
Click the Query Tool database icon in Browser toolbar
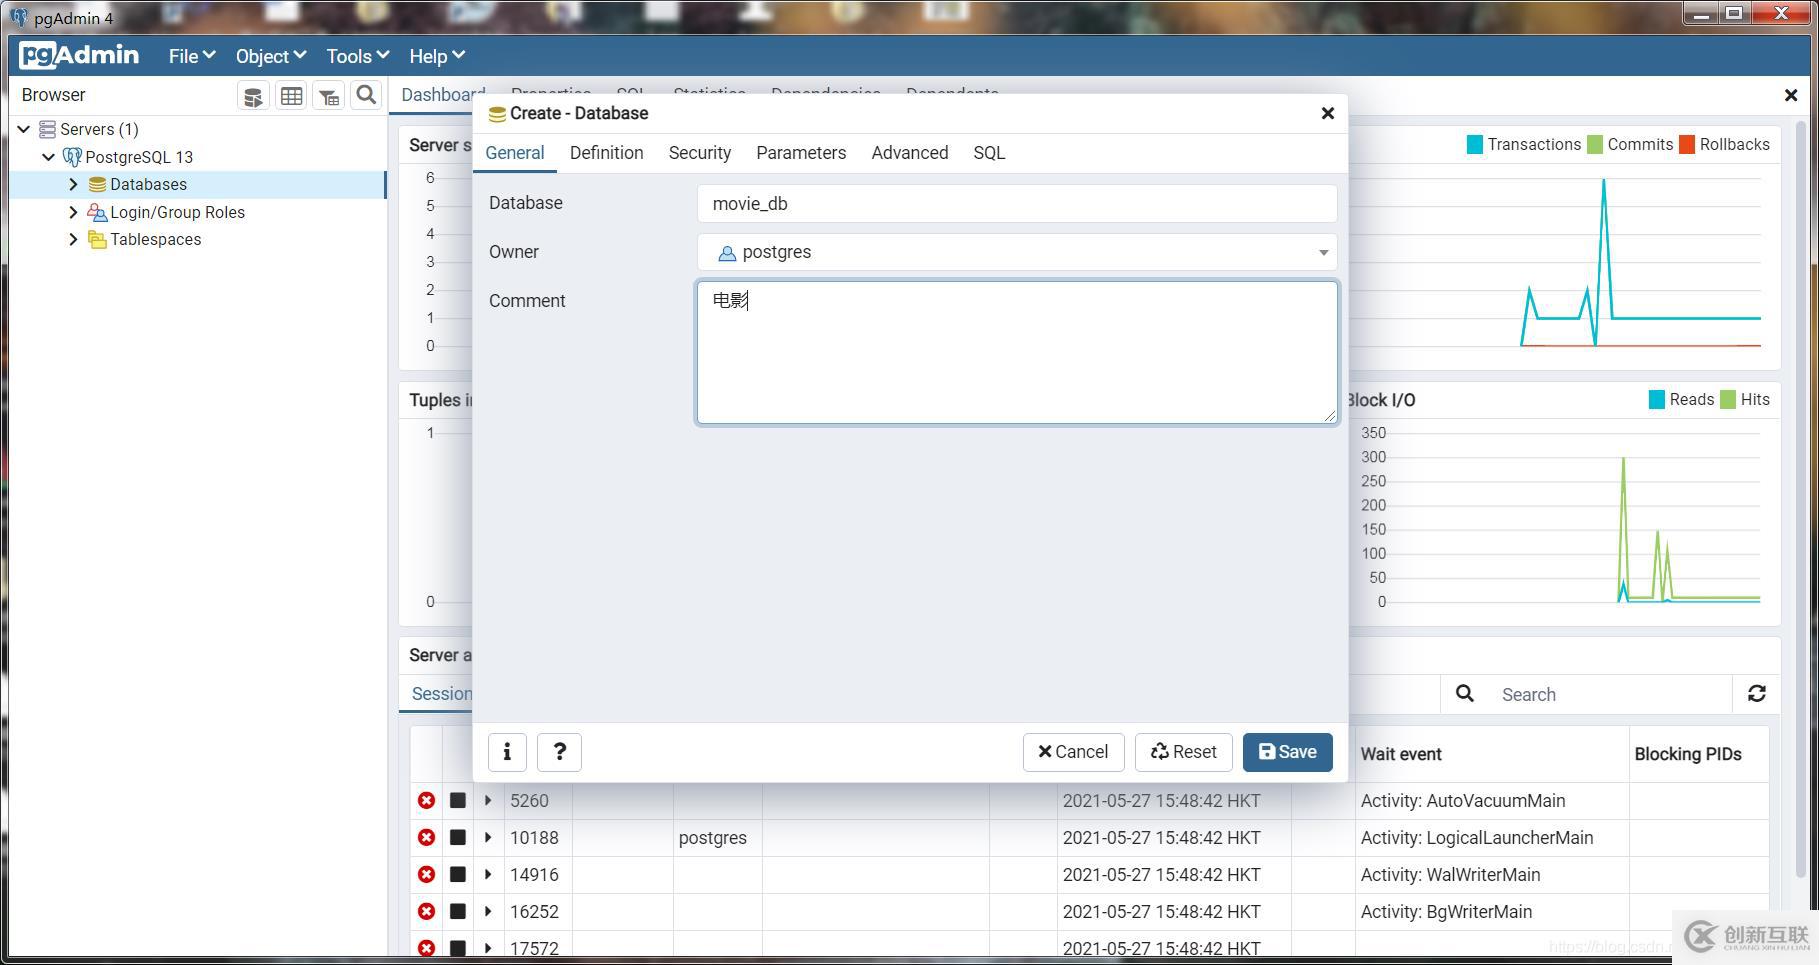(x=253, y=96)
